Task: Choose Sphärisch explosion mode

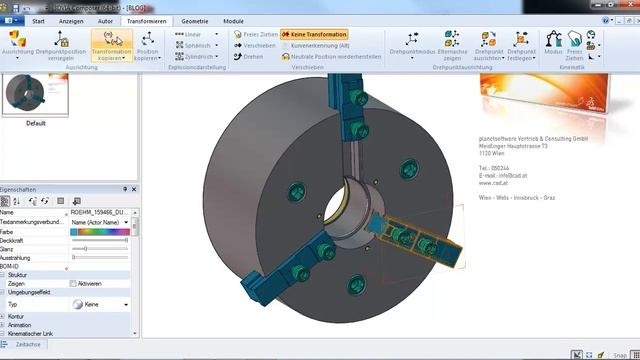Action: pyautogui.click(x=193, y=45)
